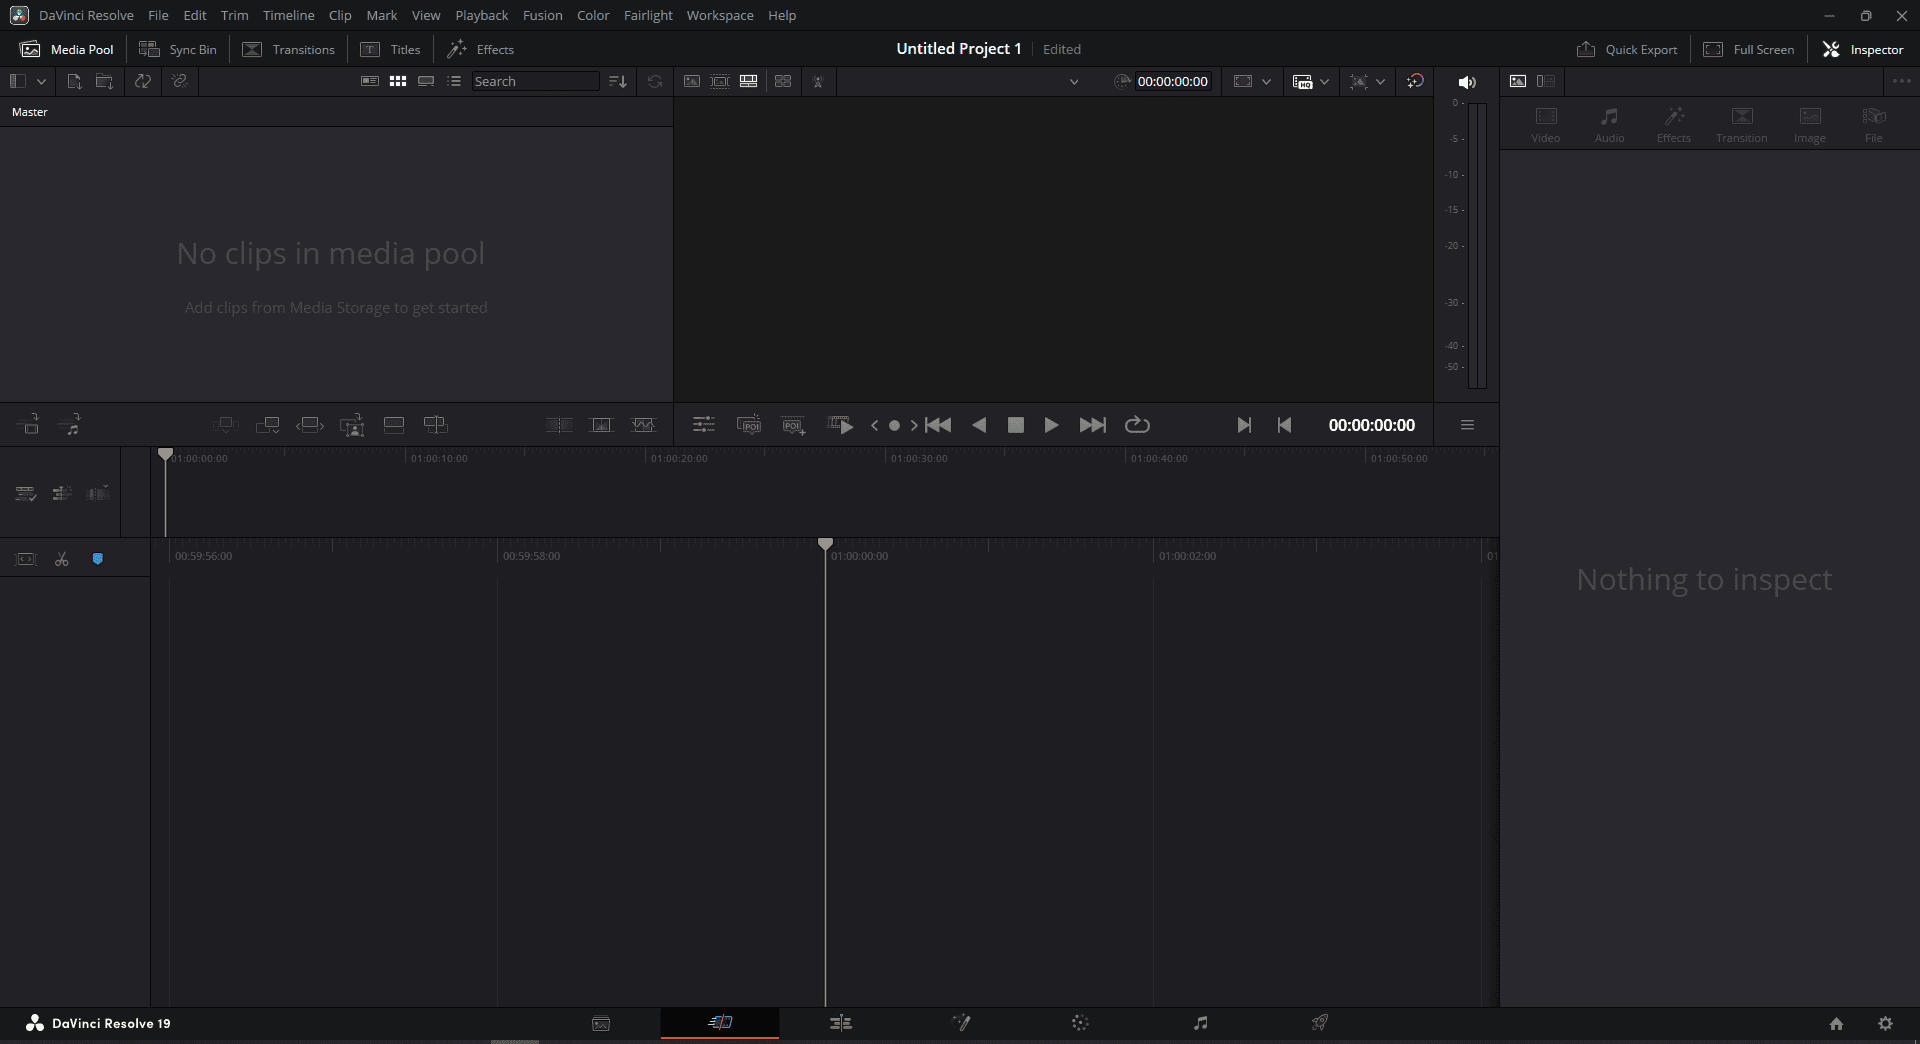Switch media pool to List view
This screenshot has width=1920, height=1044.
click(454, 81)
